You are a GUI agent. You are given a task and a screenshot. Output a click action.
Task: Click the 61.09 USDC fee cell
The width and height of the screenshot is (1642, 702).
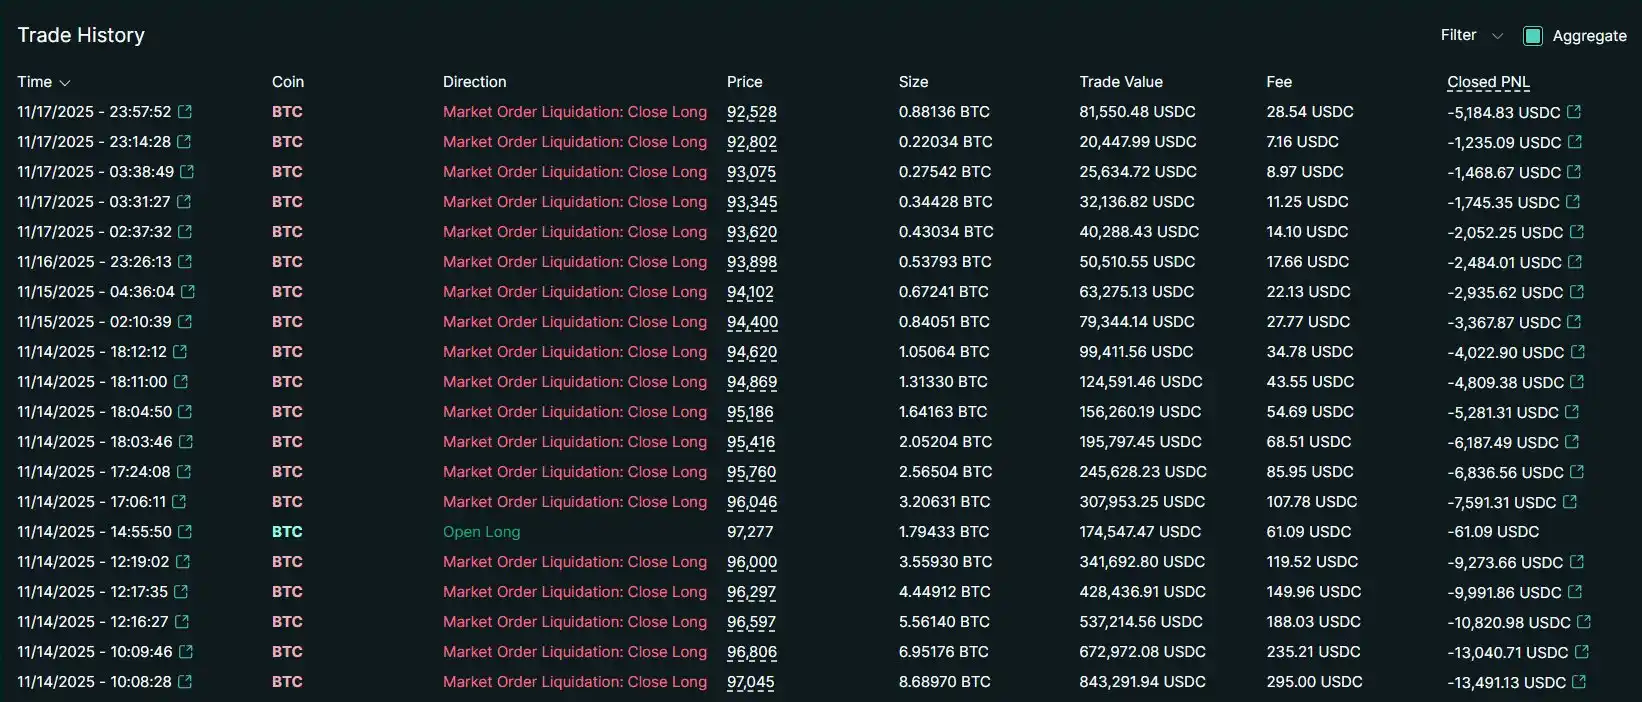point(1310,532)
